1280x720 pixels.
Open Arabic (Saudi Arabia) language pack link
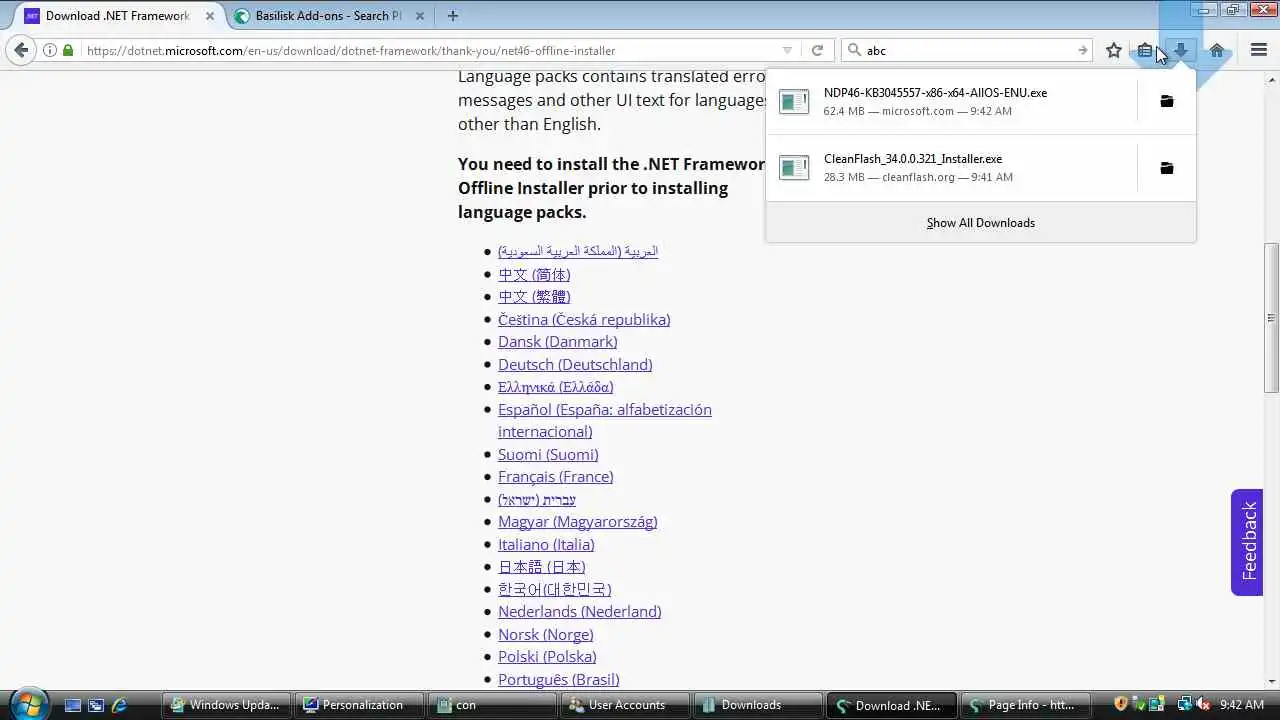[578, 251]
